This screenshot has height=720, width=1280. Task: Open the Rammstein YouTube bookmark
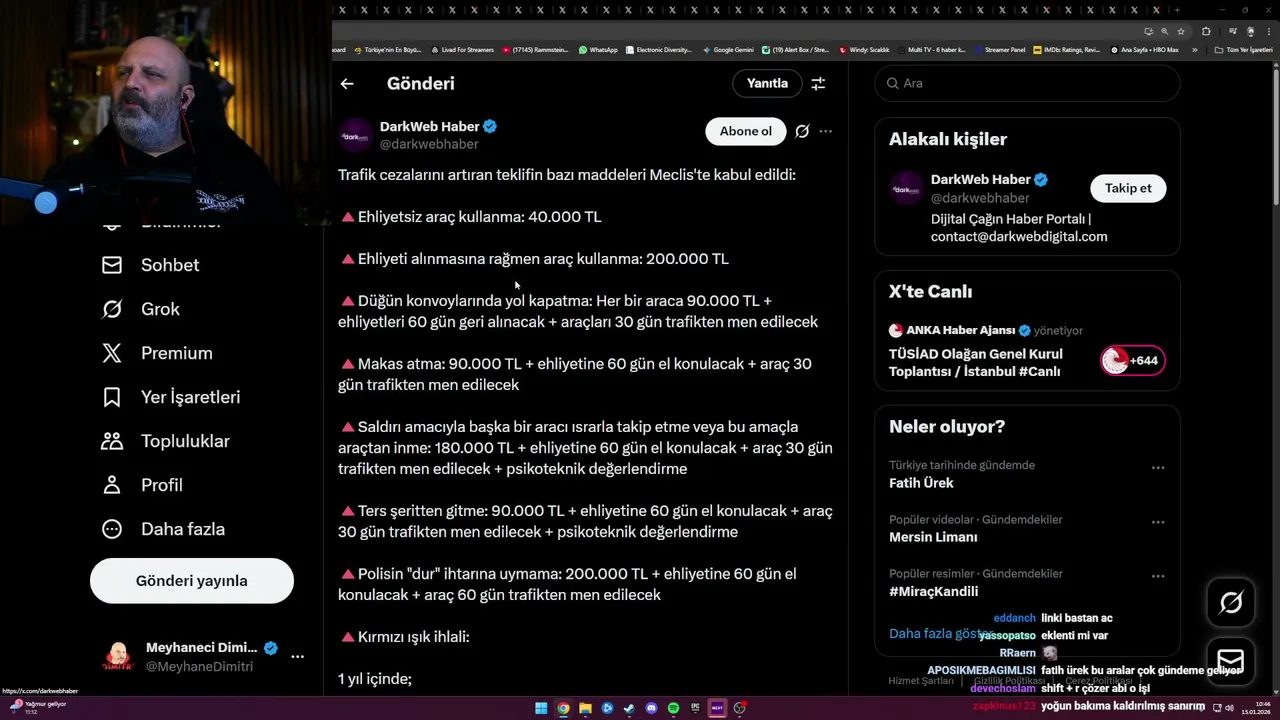pos(535,50)
